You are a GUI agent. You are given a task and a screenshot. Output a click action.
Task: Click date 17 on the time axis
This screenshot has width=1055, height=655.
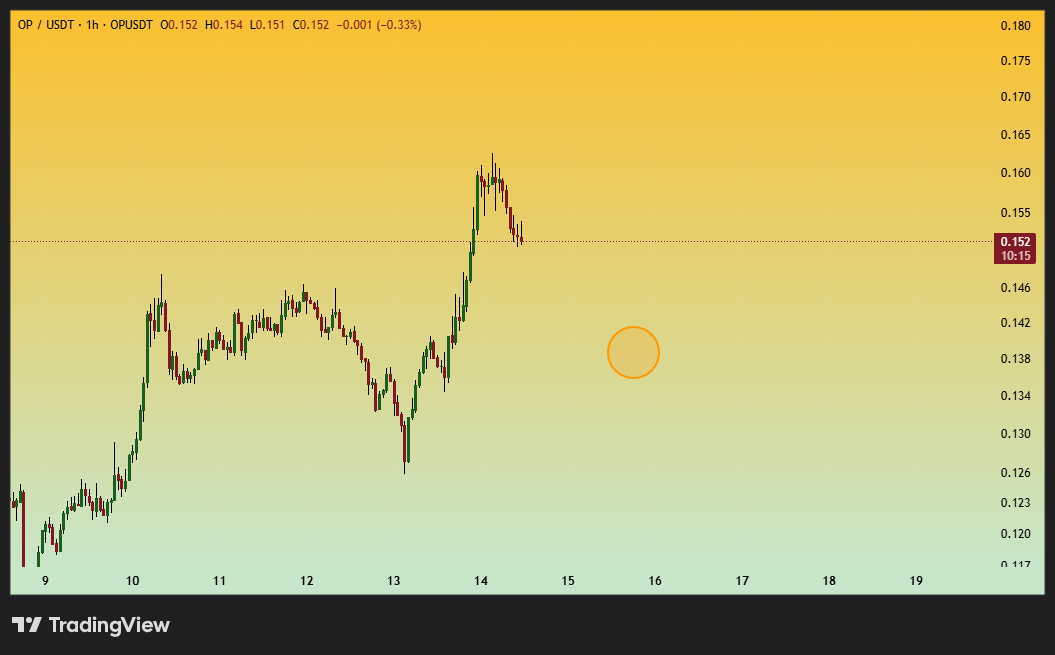click(742, 581)
